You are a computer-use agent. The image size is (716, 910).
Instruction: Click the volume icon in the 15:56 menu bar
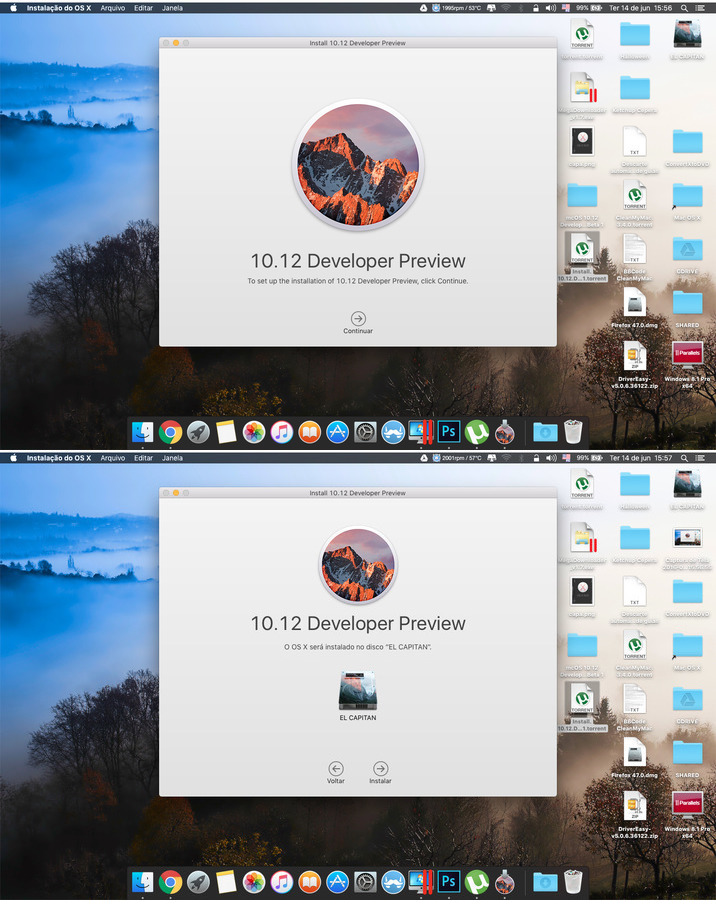click(x=551, y=8)
